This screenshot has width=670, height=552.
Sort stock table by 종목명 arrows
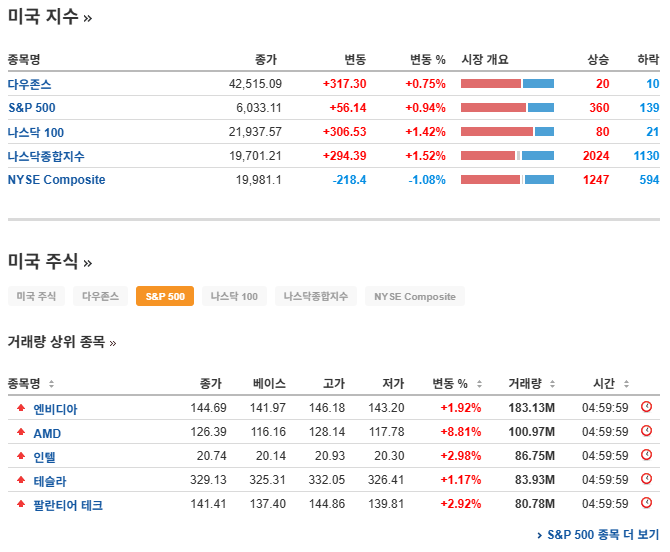point(51,384)
